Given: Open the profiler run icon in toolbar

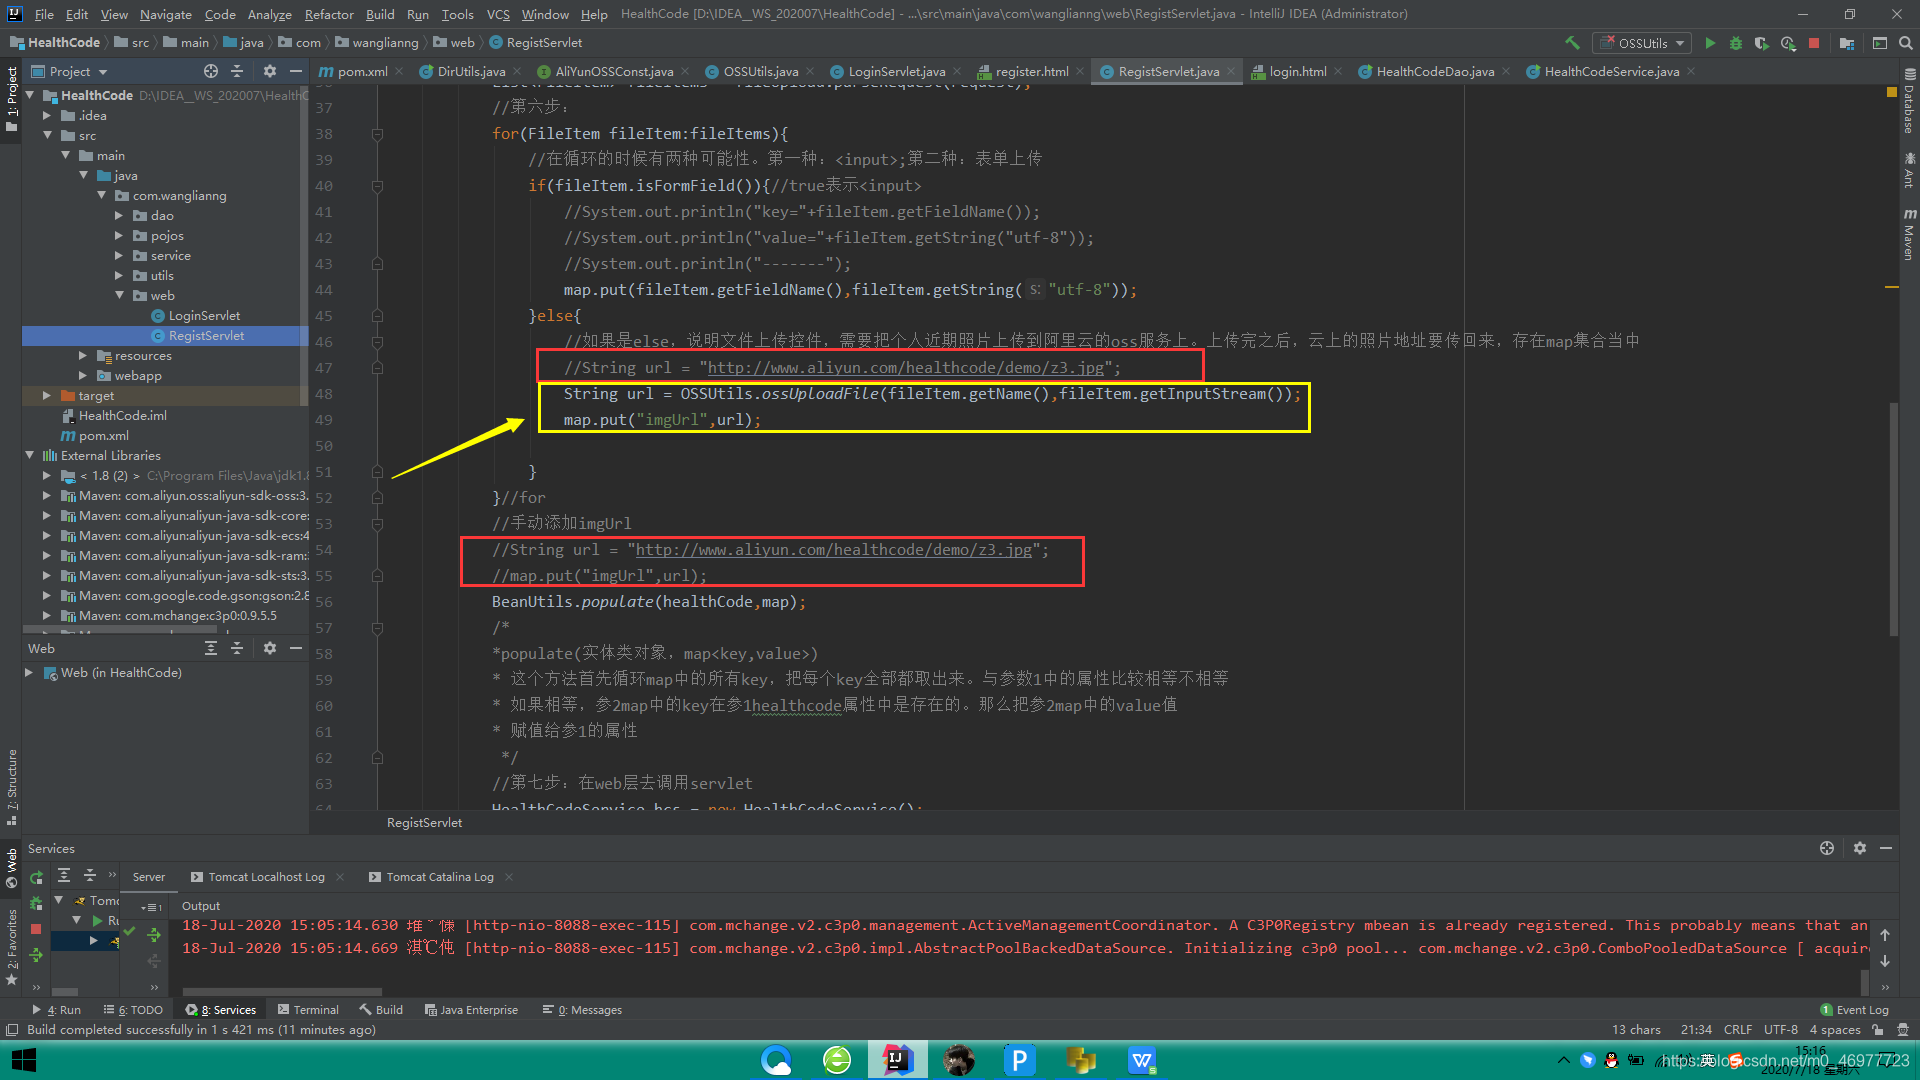Looking at the screenshot, I should [x=1788, y=43].
